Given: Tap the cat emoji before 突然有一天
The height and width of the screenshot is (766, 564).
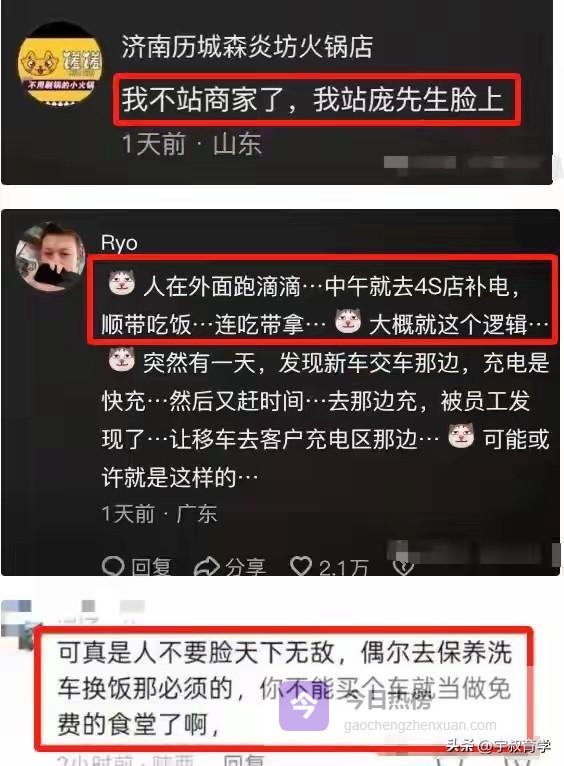Looking at the screenshot, I should click(121, 360).
